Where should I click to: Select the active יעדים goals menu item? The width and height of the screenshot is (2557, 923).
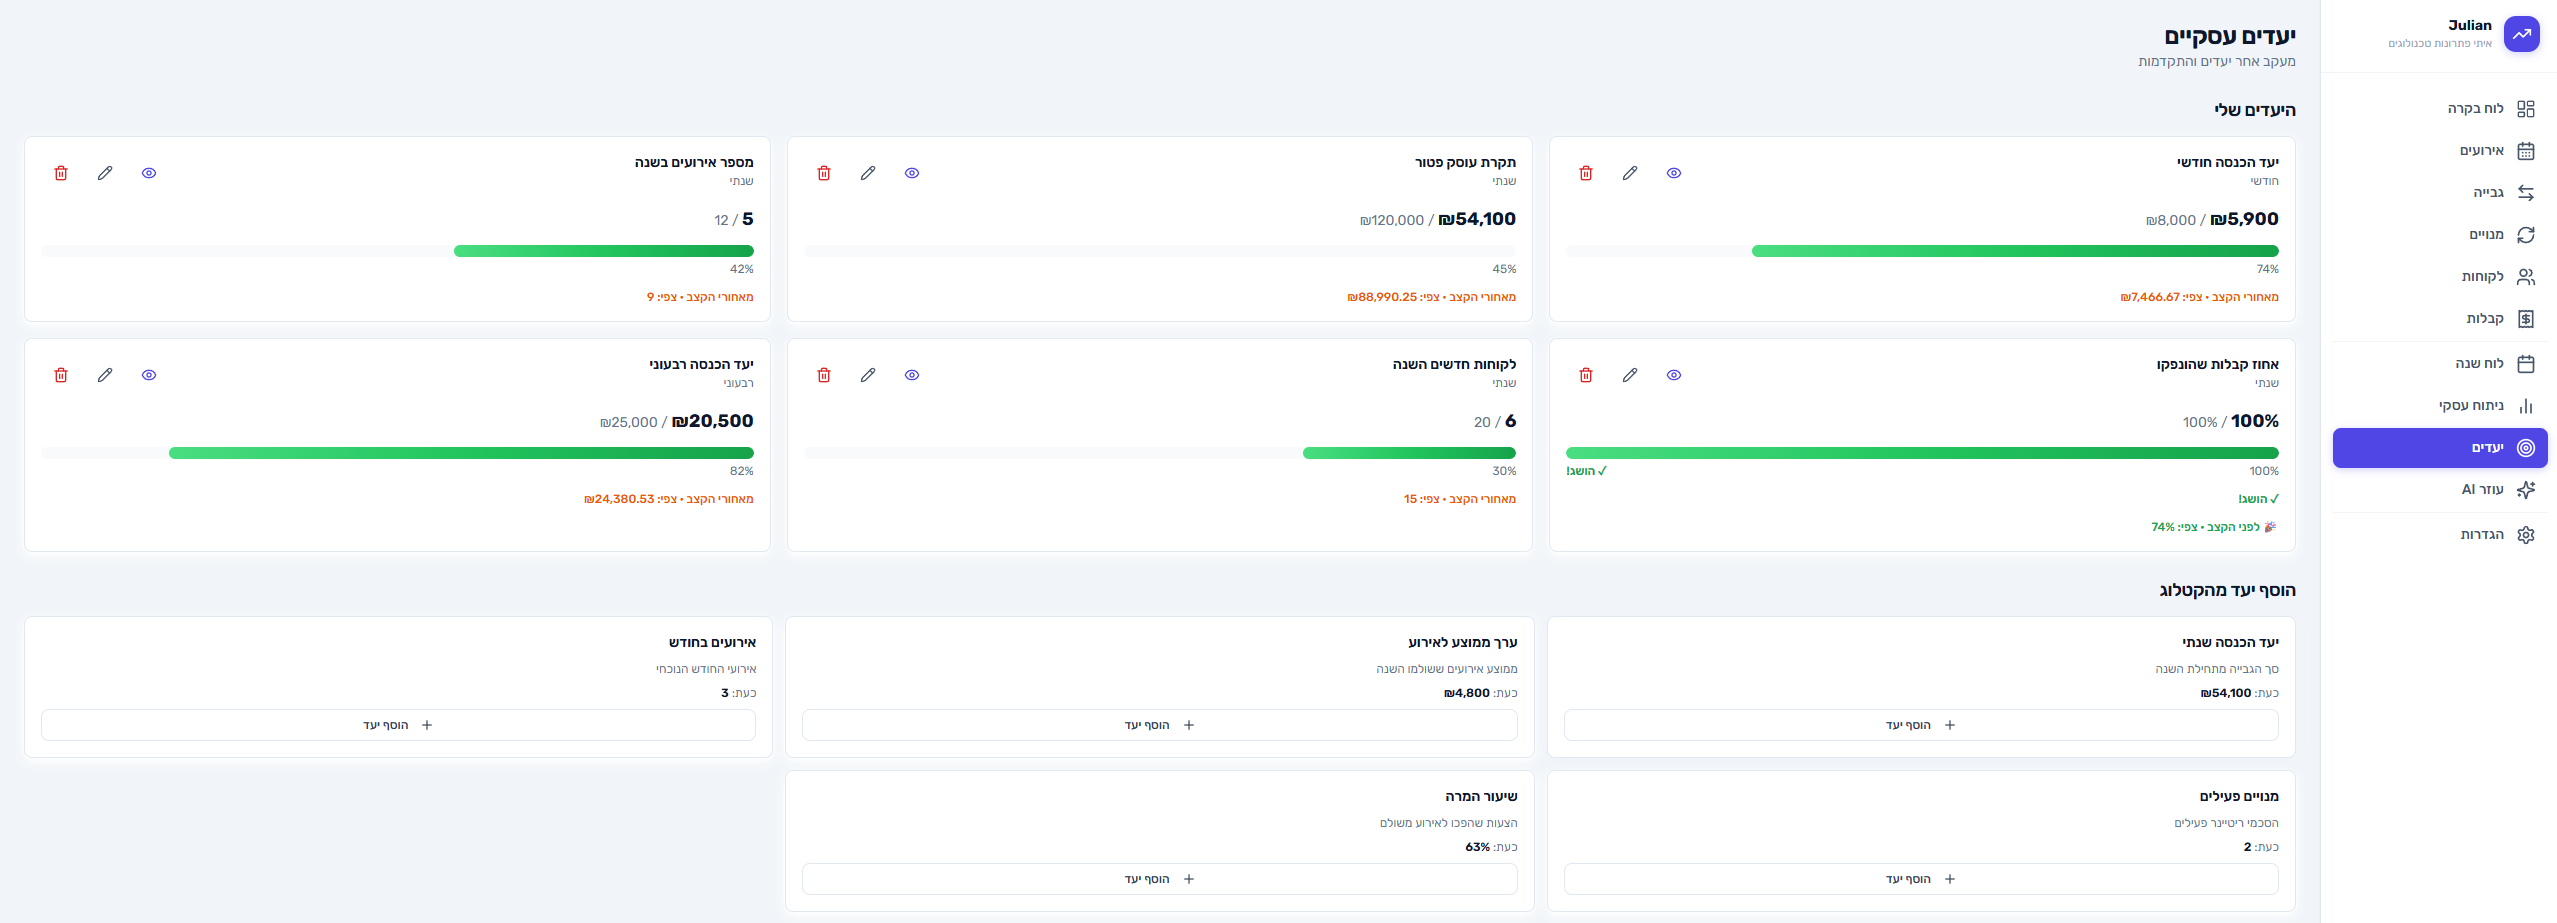click(2440, 448)
